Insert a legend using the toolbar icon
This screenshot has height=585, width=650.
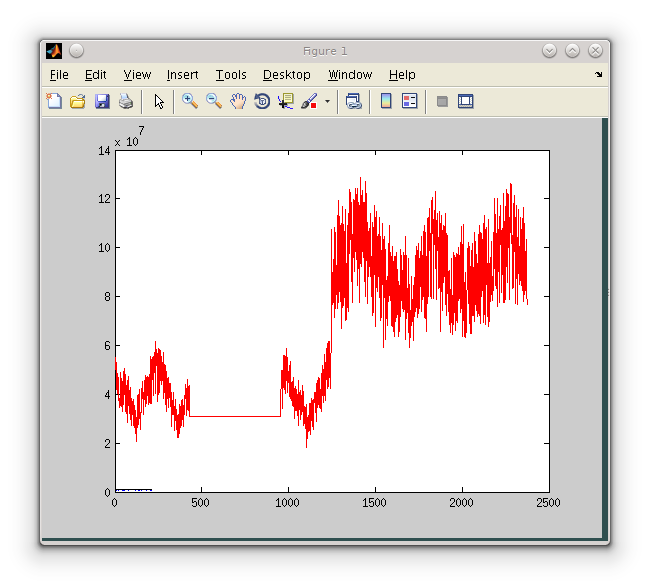[409, 101]
